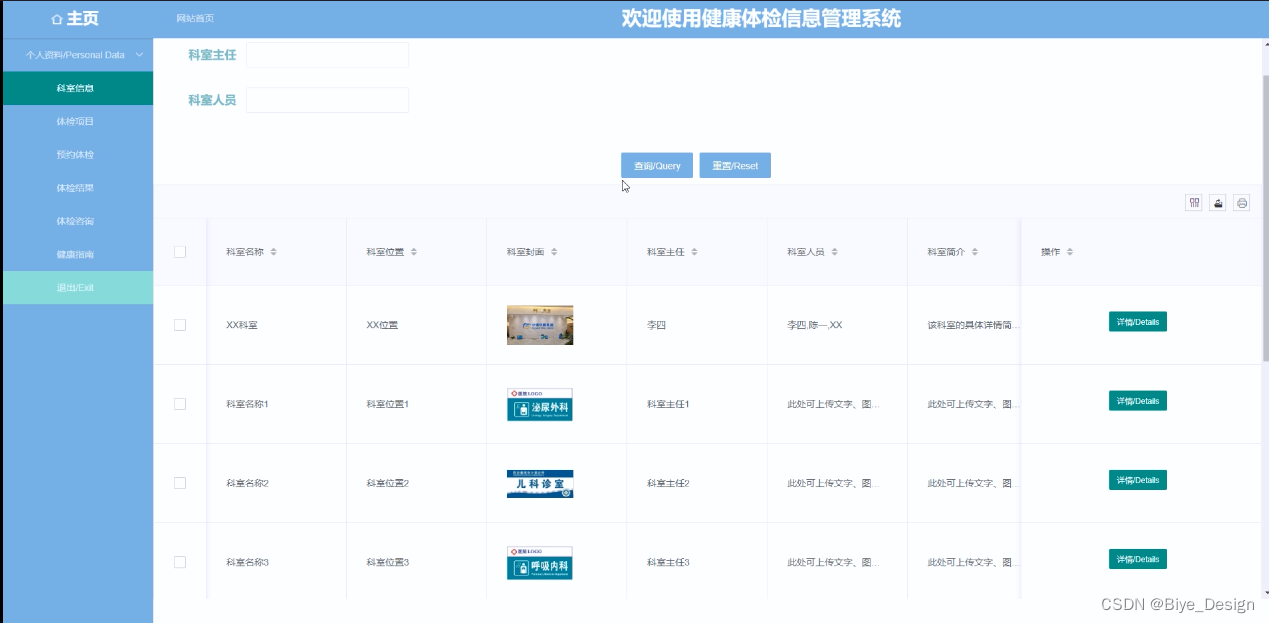Open 科室信息 in sidebar
The image size is (1269, 623).
coord(77,88)
